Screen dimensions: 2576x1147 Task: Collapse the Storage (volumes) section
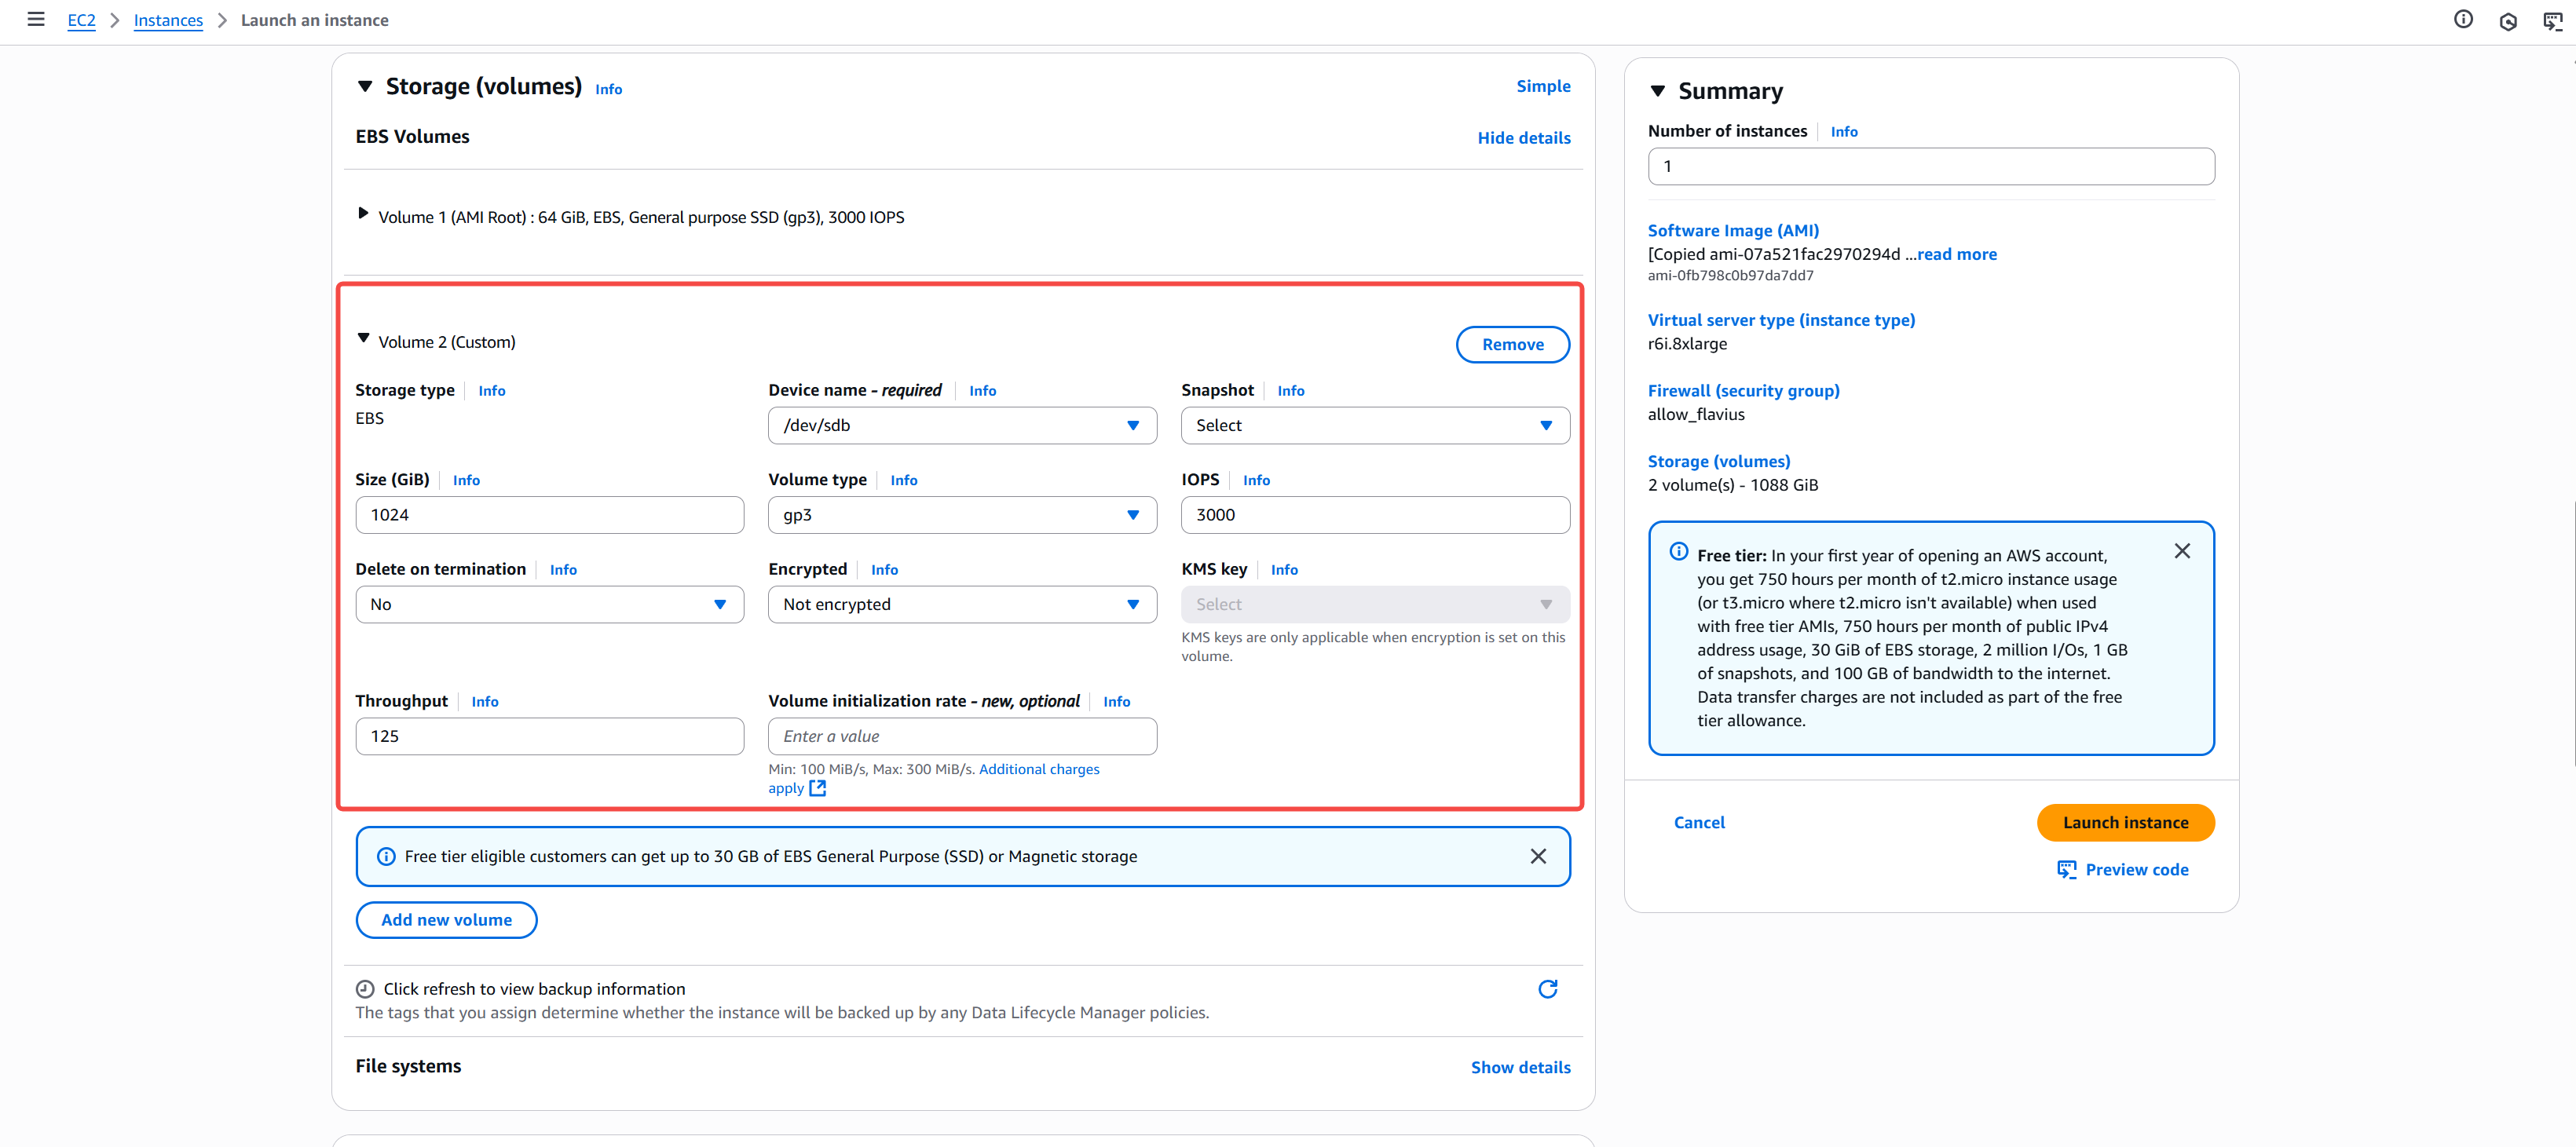click(x=365, y=87)
